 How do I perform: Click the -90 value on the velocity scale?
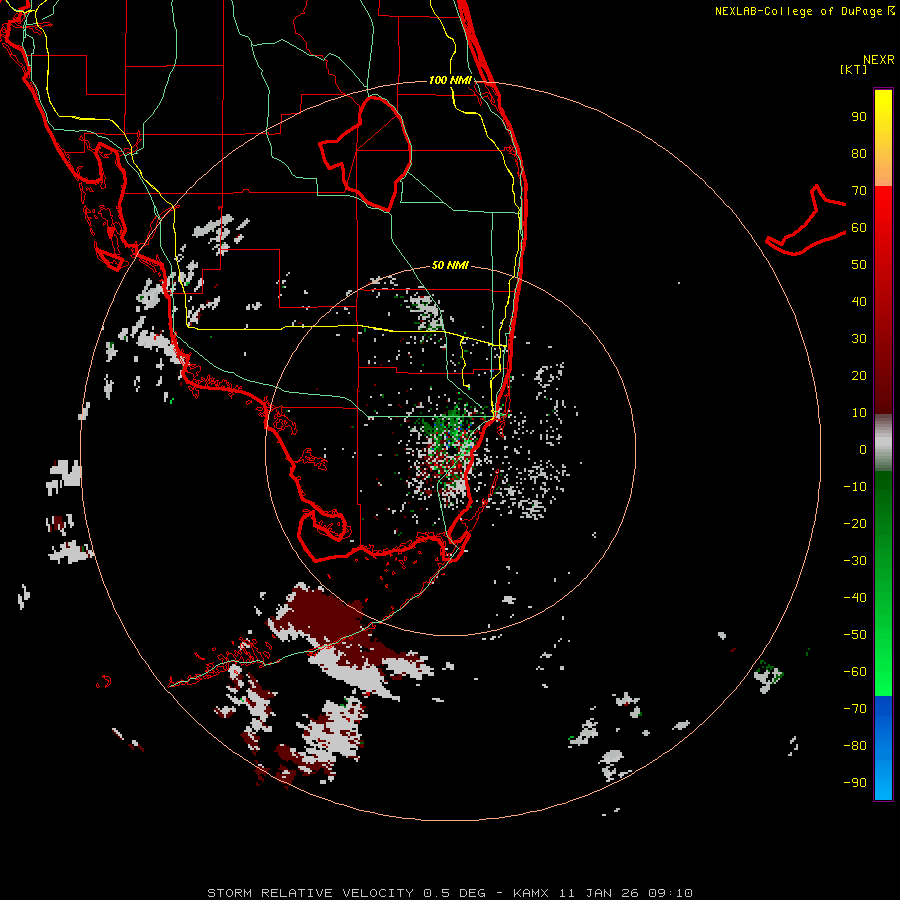[x=855, y=782]
